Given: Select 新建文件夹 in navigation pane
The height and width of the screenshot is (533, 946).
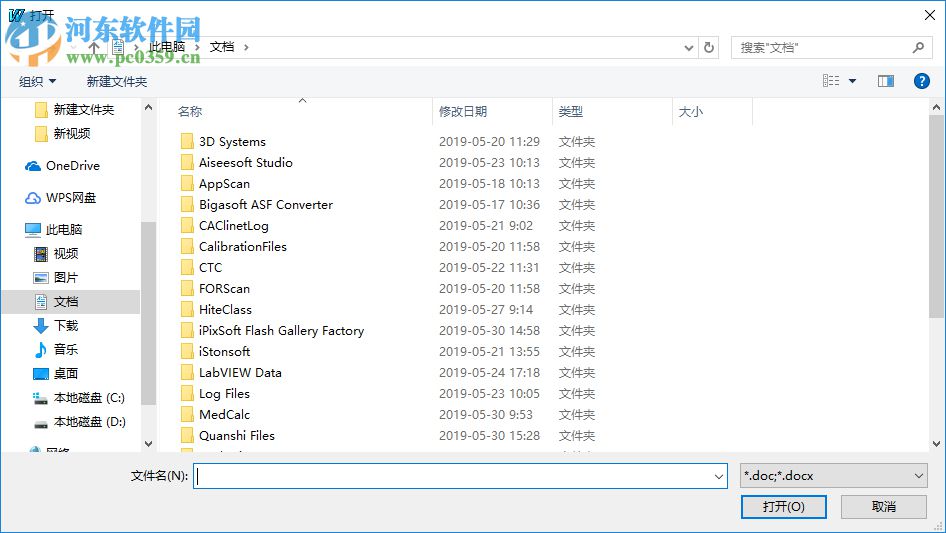Looking at the screenshot, I should pos(75,109).
